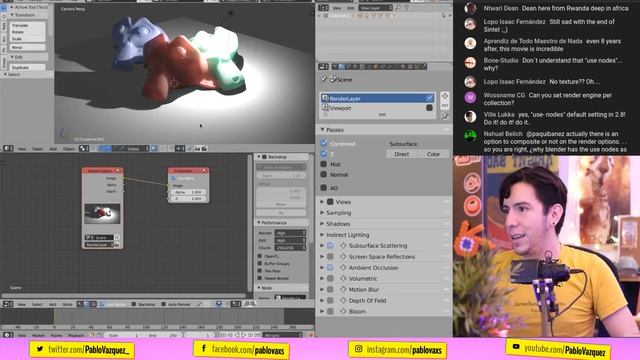Open Node menu in node editor header
This screenshot has width=640, height=360.
(x=67, y=304)
